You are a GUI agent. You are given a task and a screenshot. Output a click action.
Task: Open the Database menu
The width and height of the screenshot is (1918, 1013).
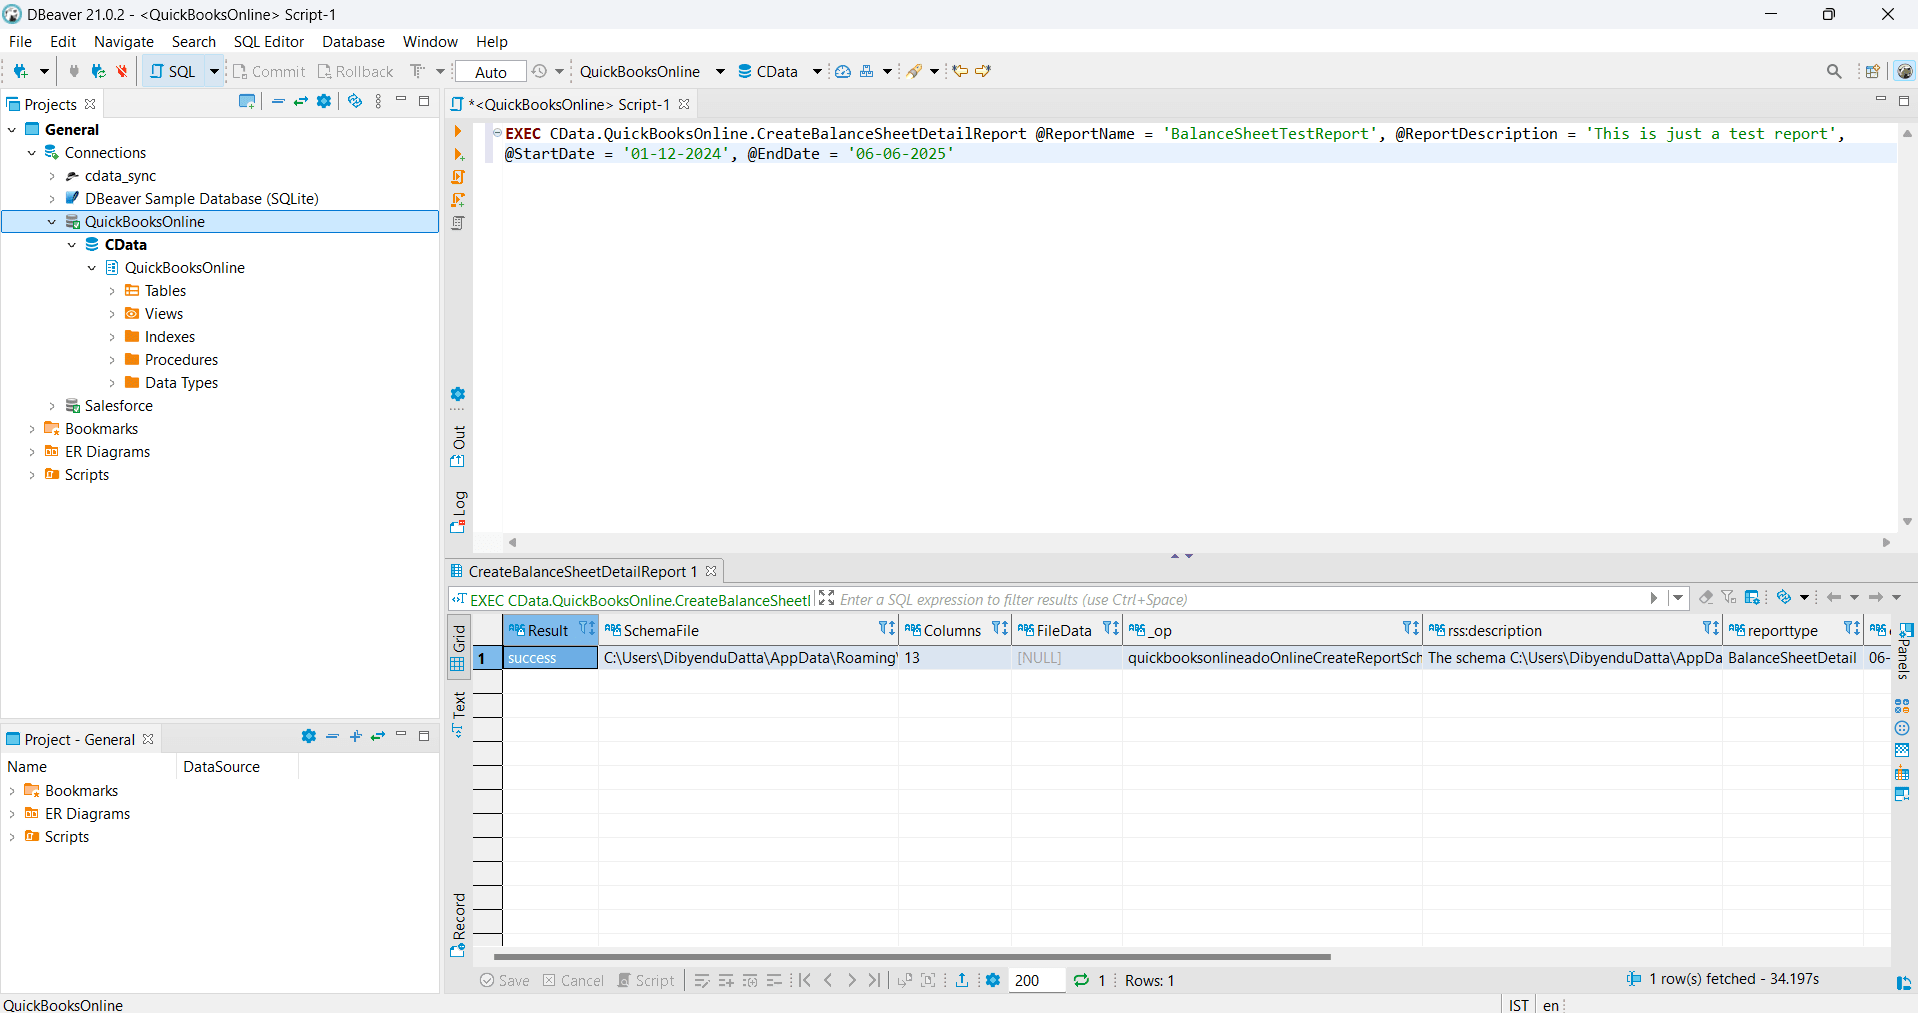(x=353, y=42)
